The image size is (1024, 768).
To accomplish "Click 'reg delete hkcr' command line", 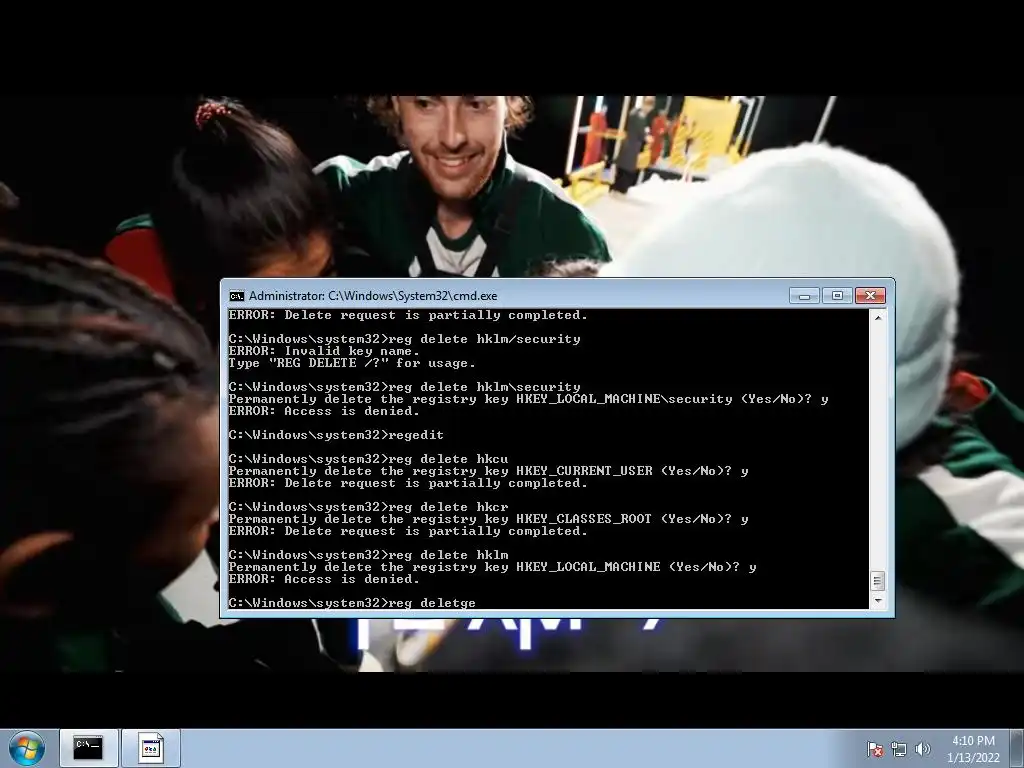I will coord(368,507).
